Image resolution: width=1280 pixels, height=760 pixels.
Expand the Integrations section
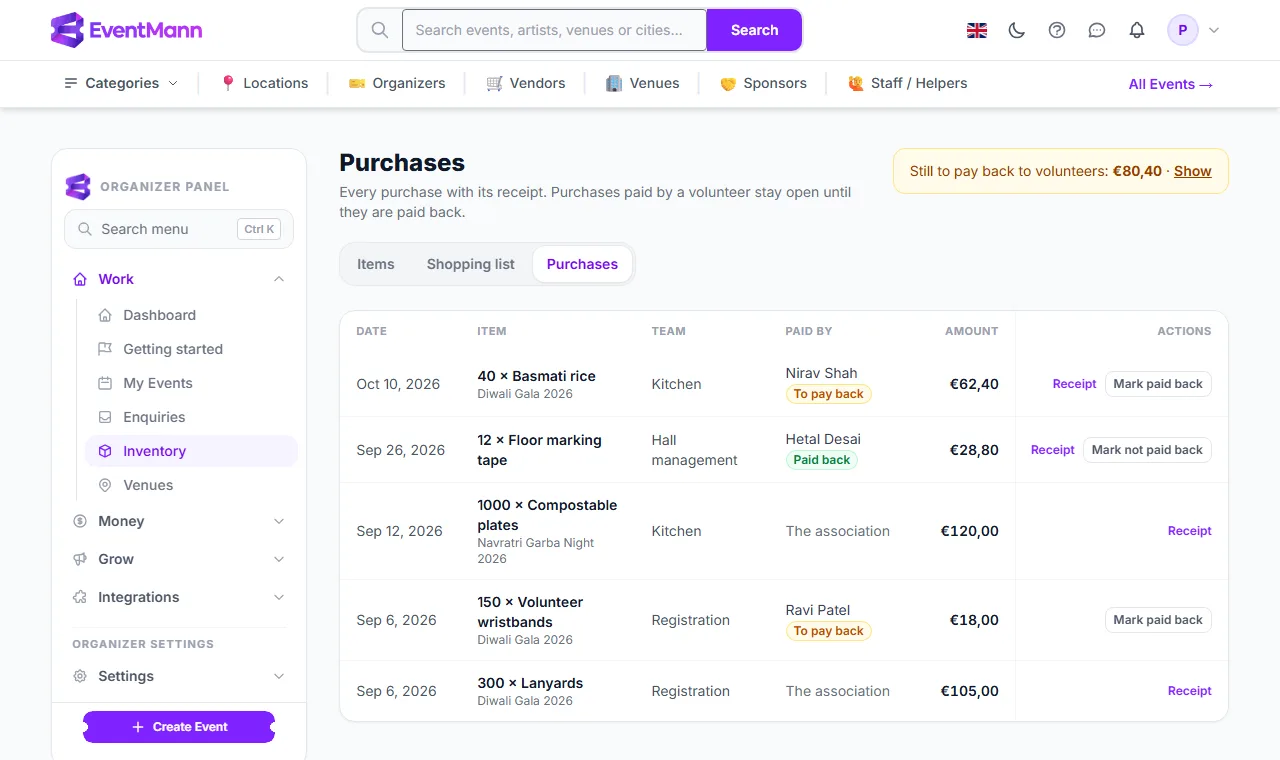[x=179, y=597]
